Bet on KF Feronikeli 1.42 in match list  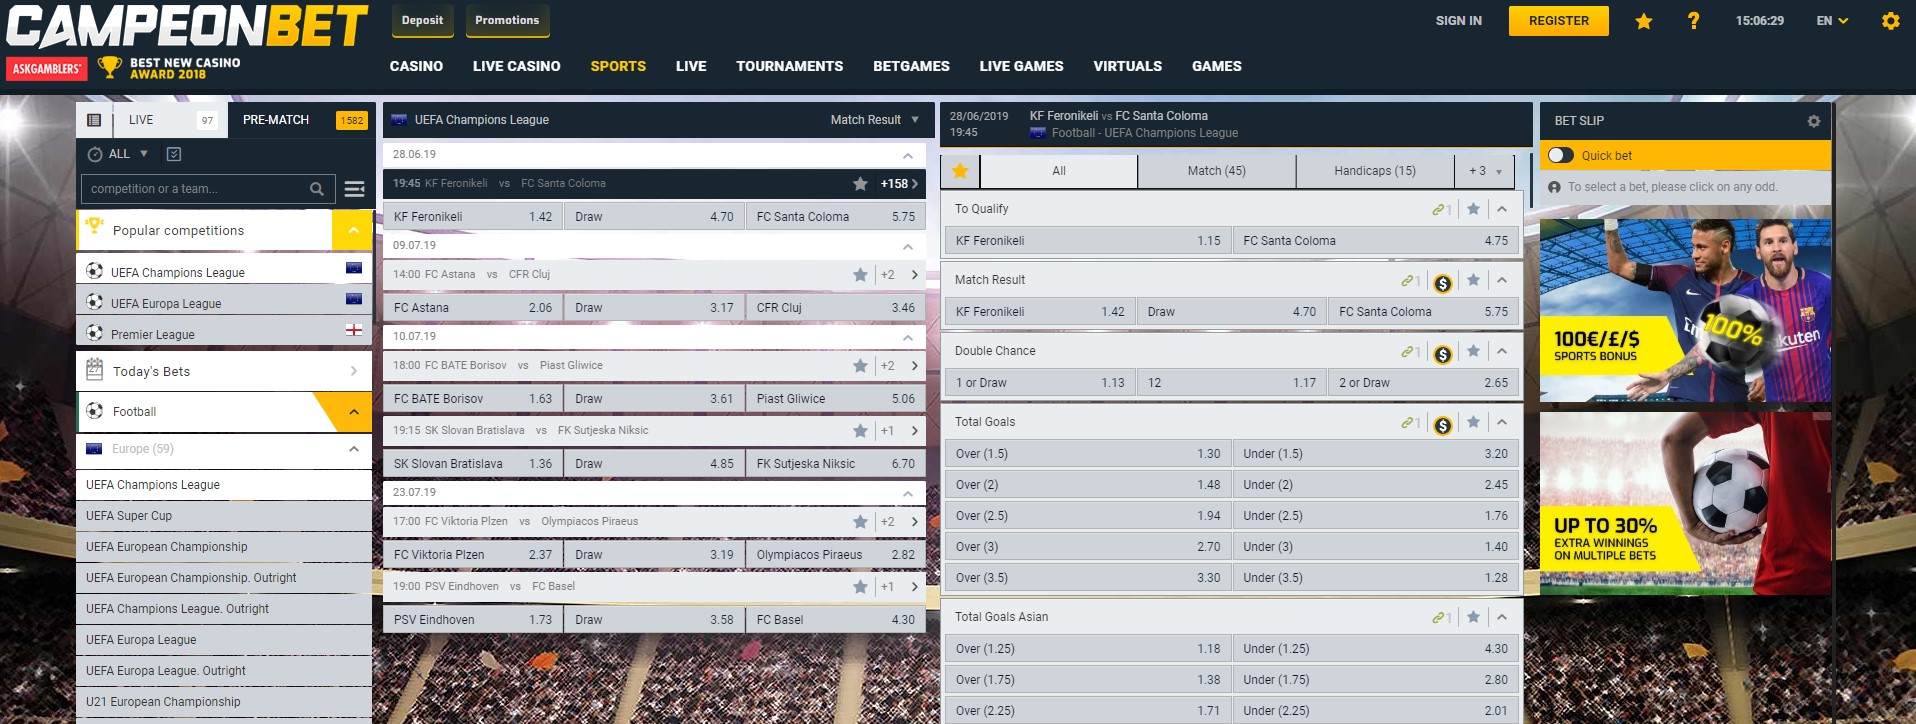[x=472, y=216]
